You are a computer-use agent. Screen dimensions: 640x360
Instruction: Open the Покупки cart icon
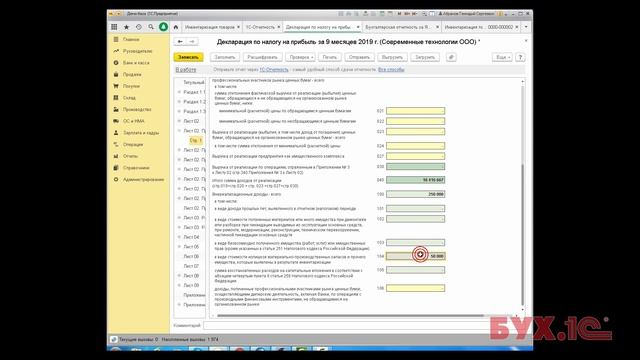pos(116,86)
